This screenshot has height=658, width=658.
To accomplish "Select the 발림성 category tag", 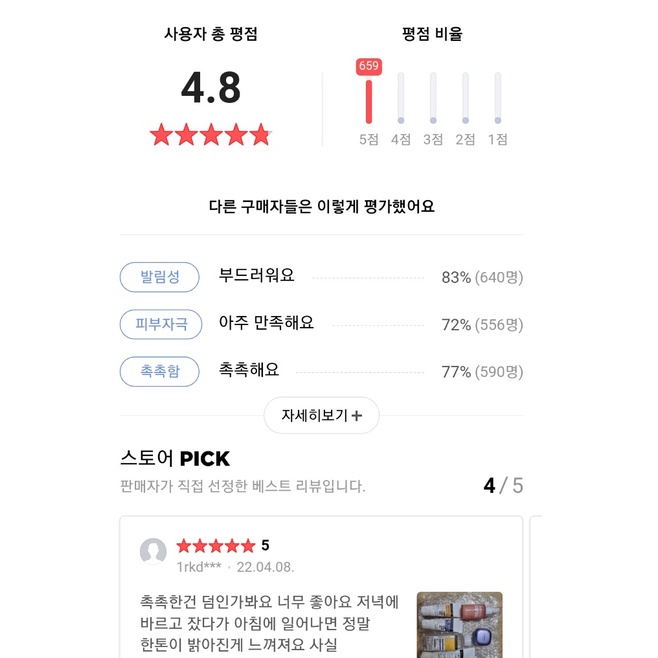I will coord(160,277).
